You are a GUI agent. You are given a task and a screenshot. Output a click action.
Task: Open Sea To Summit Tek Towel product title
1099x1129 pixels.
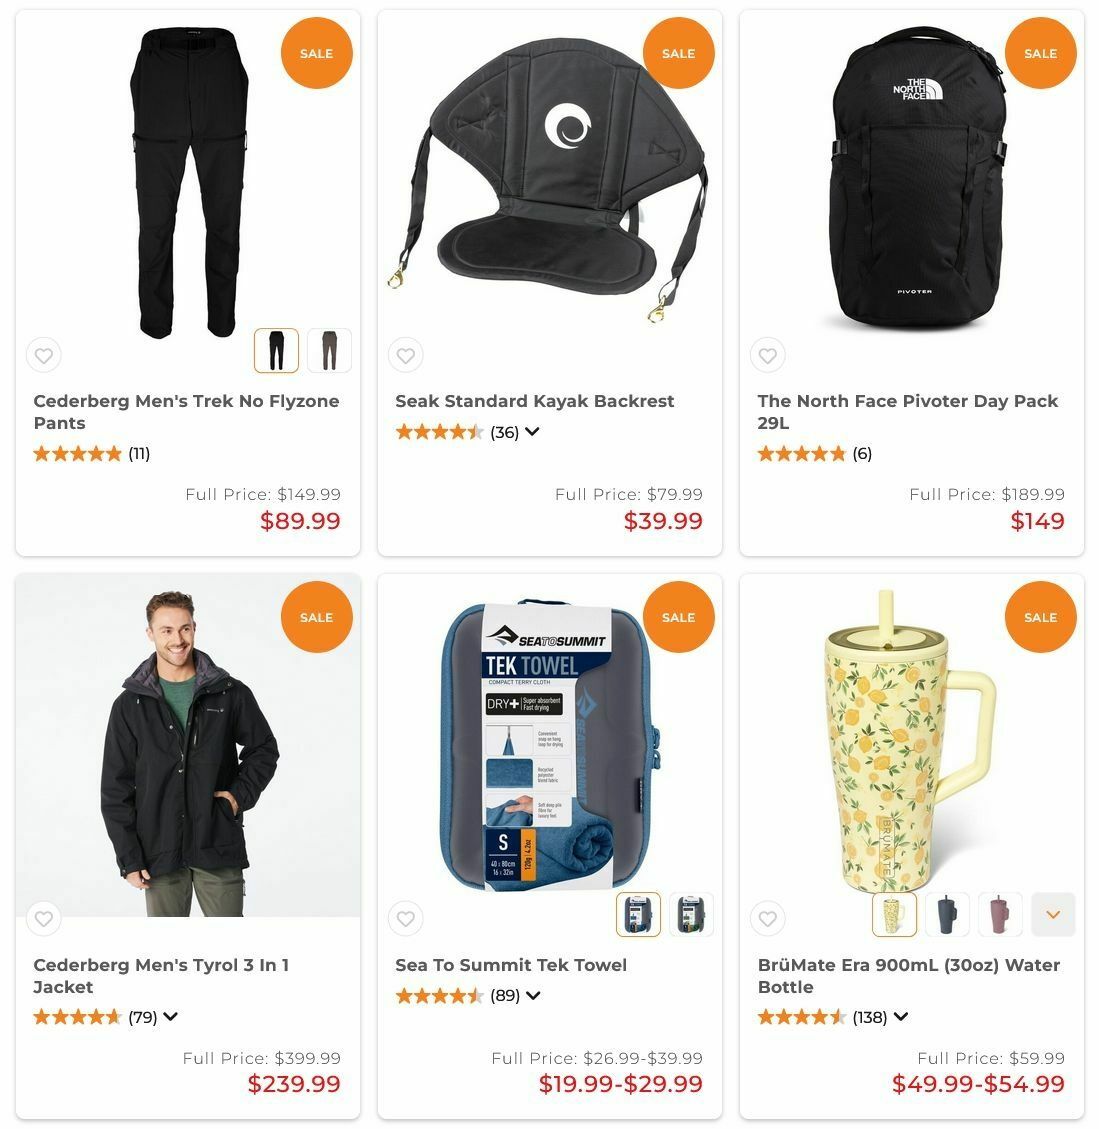pyautogui.click(x=511, y=965)
